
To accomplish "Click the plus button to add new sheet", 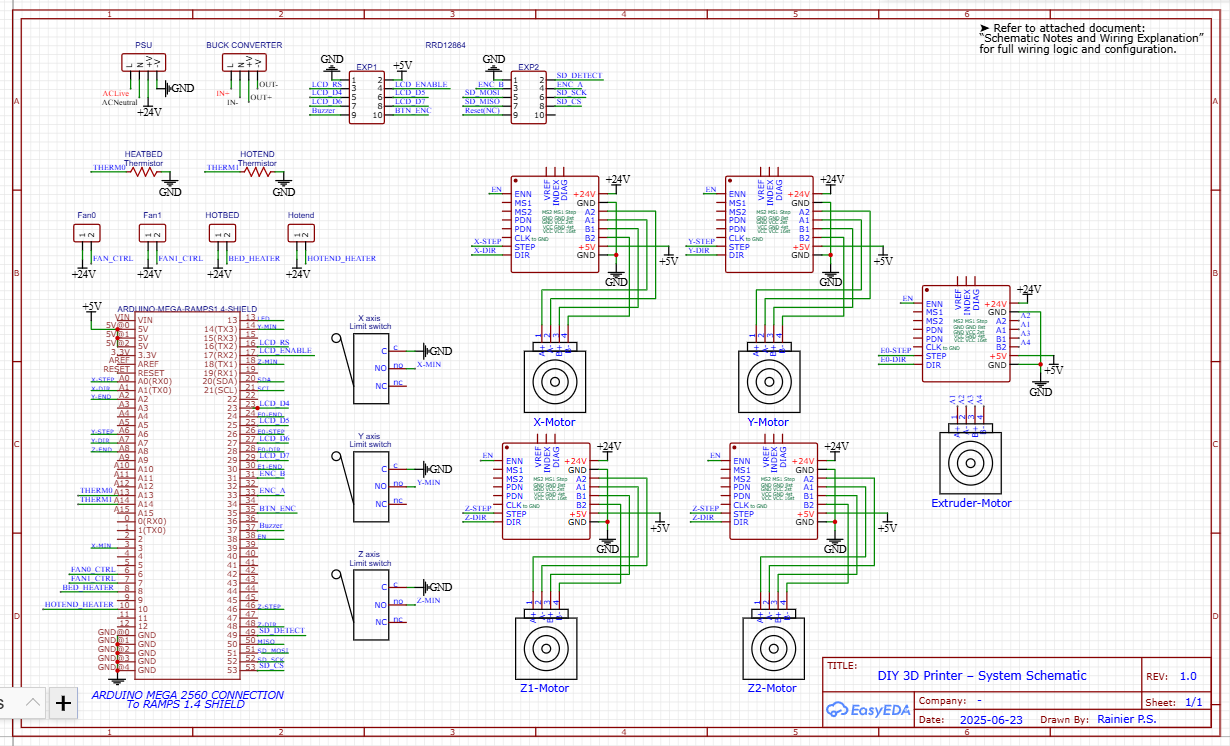I will click(63, 703).
